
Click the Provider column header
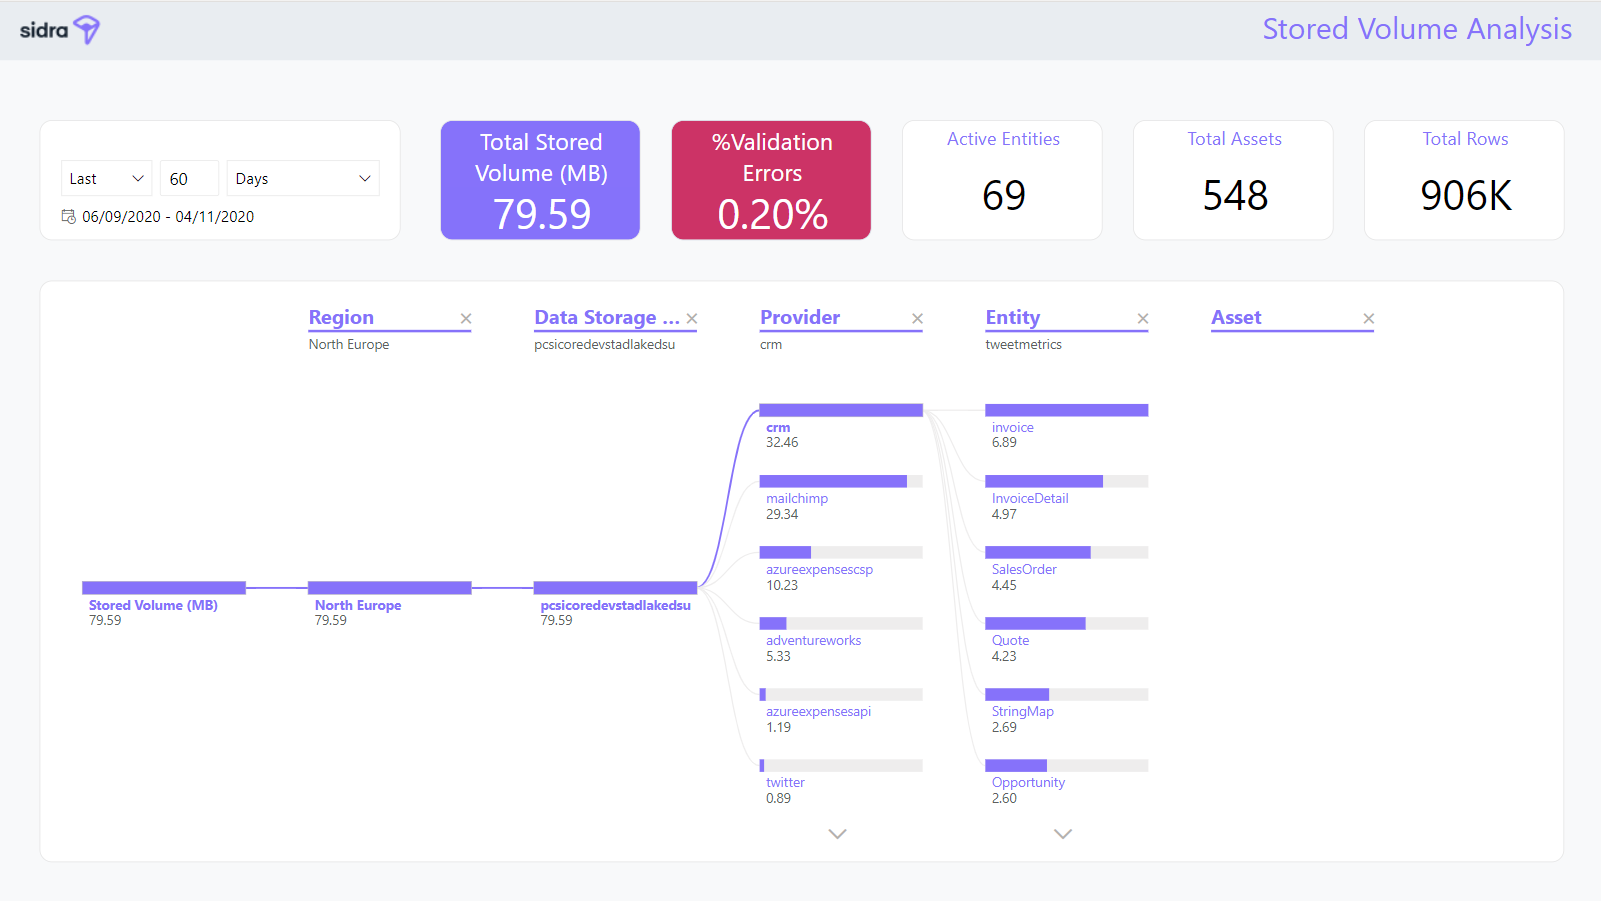[800, 318]
